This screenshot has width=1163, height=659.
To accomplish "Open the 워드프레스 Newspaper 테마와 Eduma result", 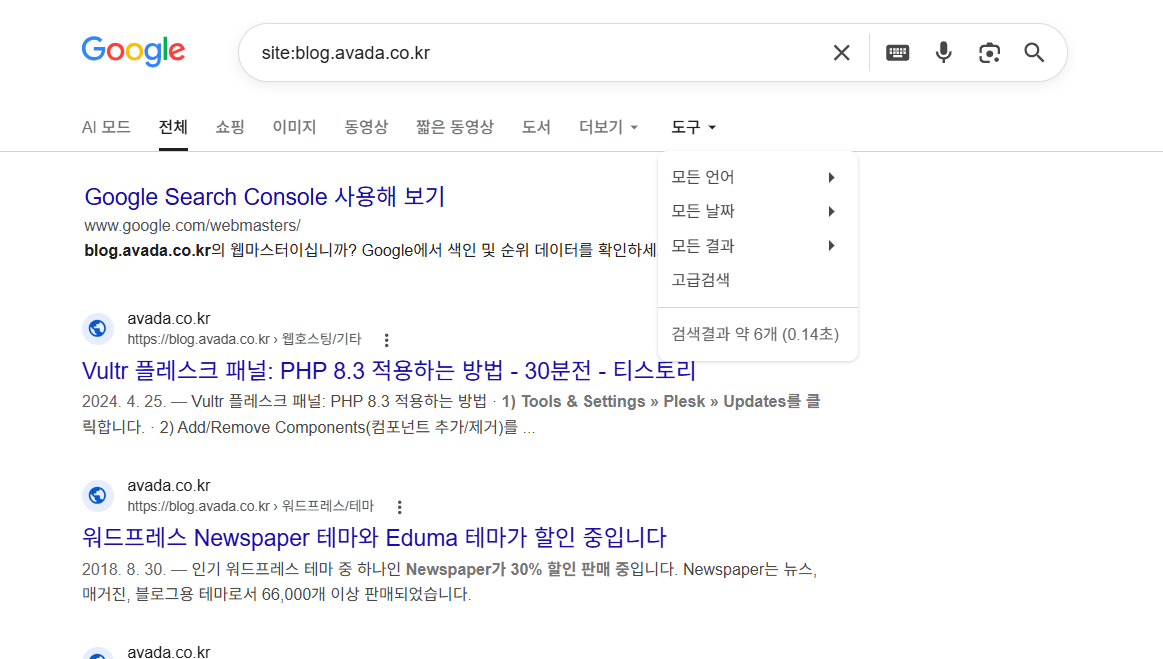I will pos(374,537).
